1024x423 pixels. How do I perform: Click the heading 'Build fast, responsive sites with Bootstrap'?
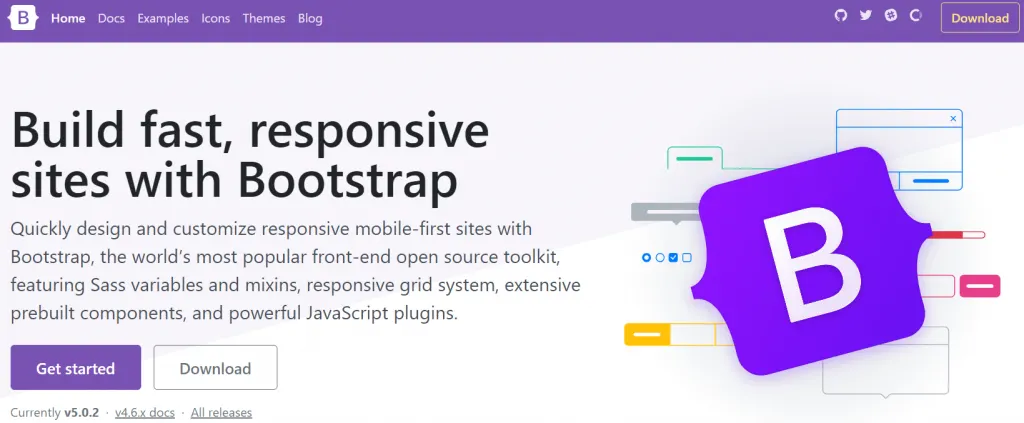click(250, 156)
